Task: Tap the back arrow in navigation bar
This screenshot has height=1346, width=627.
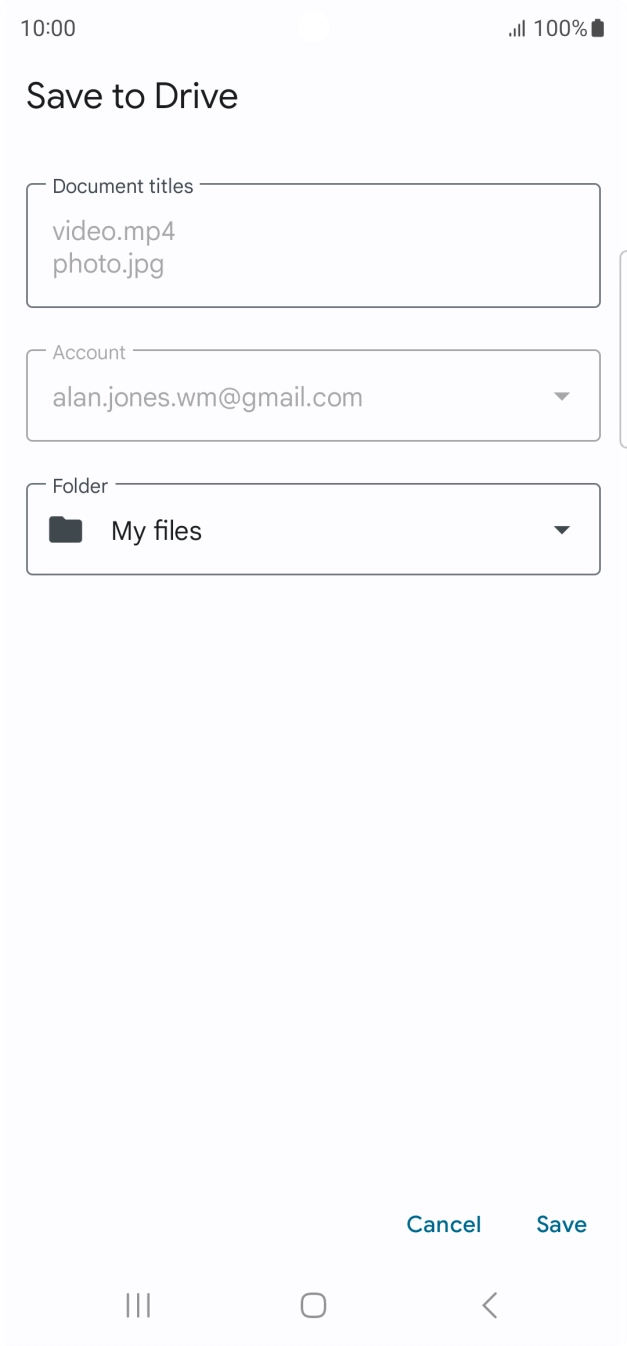Action: [x=489, y=1304]
